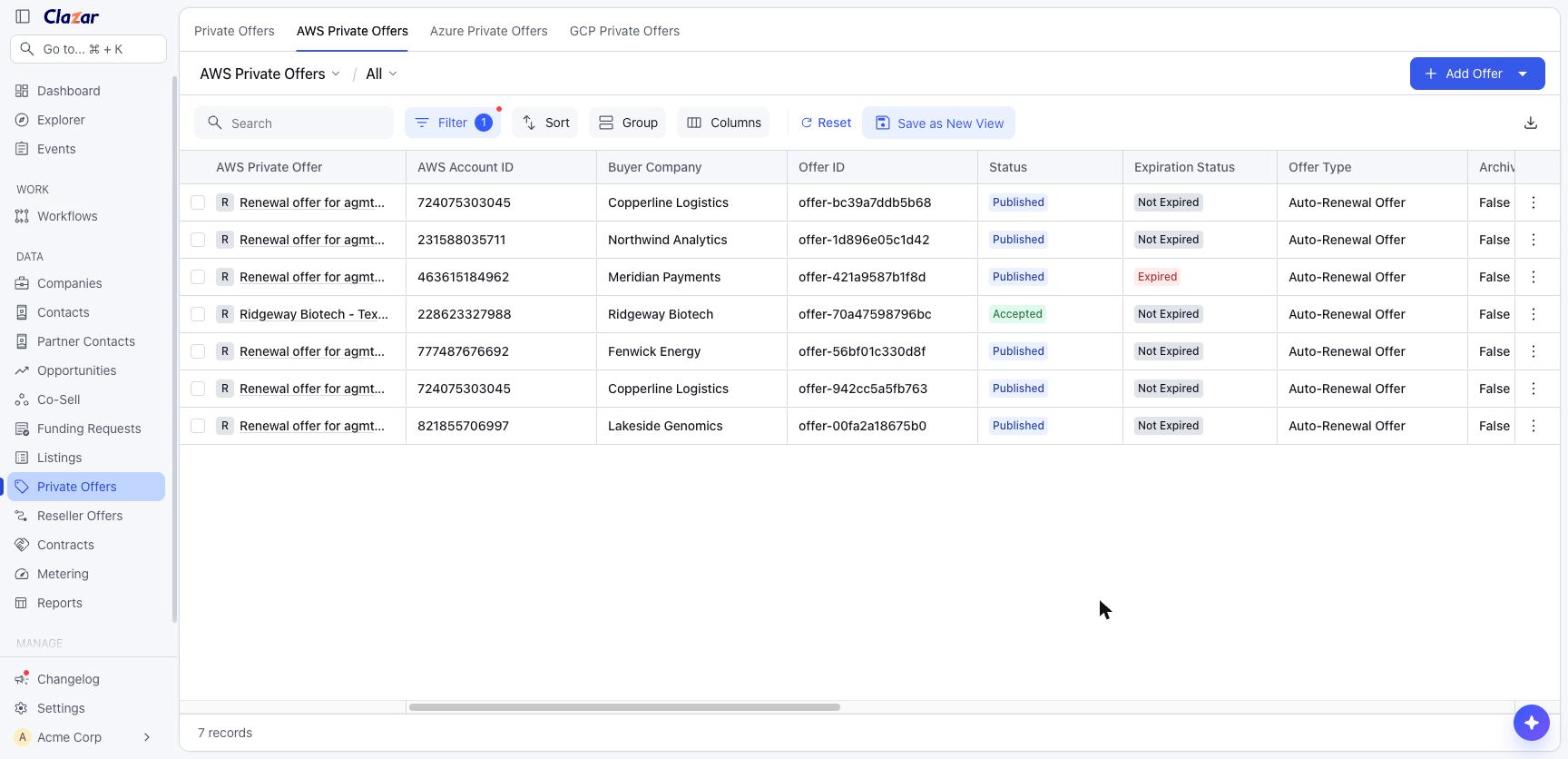Tick the Fenwick Energy row checkbox
1568x759 pixels.
198,352
